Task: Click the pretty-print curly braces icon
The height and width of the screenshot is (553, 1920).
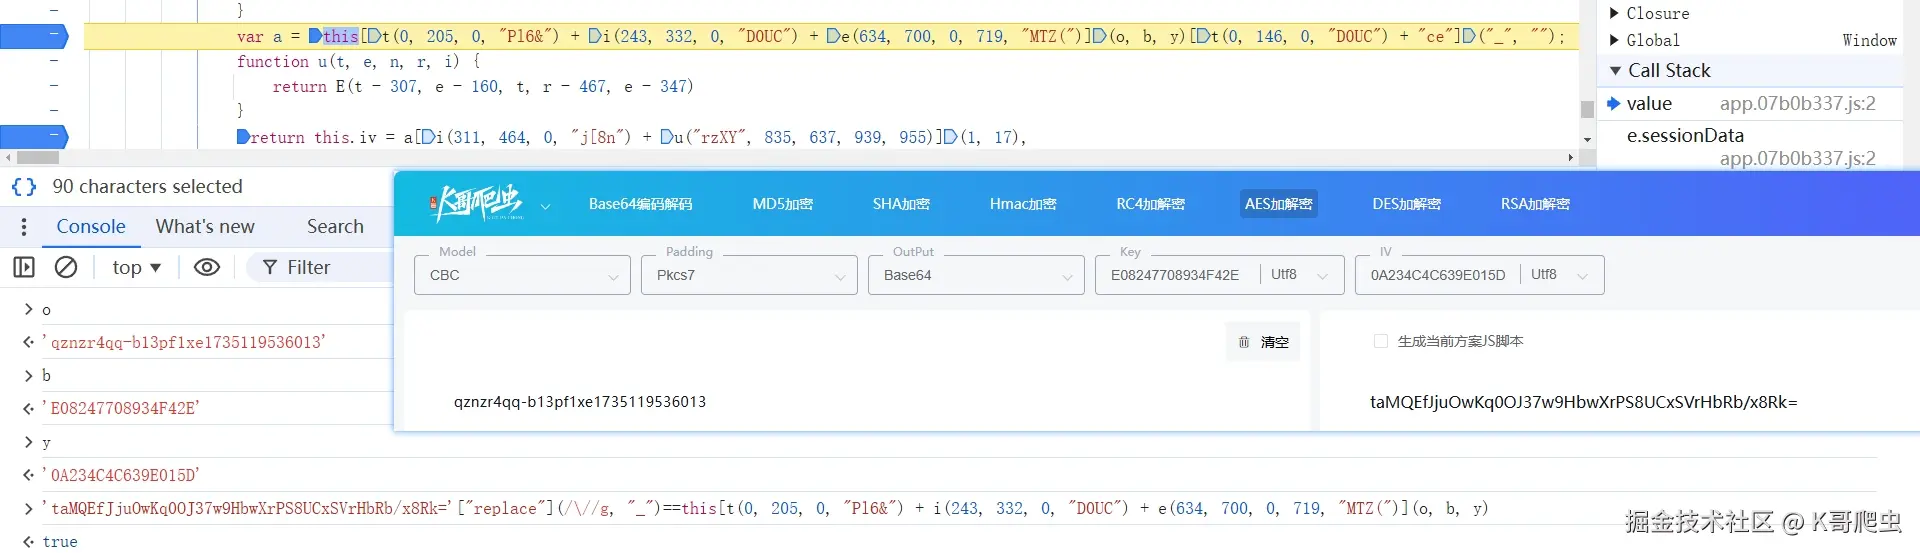Action: pyautogui.click(x=24, y=187)
